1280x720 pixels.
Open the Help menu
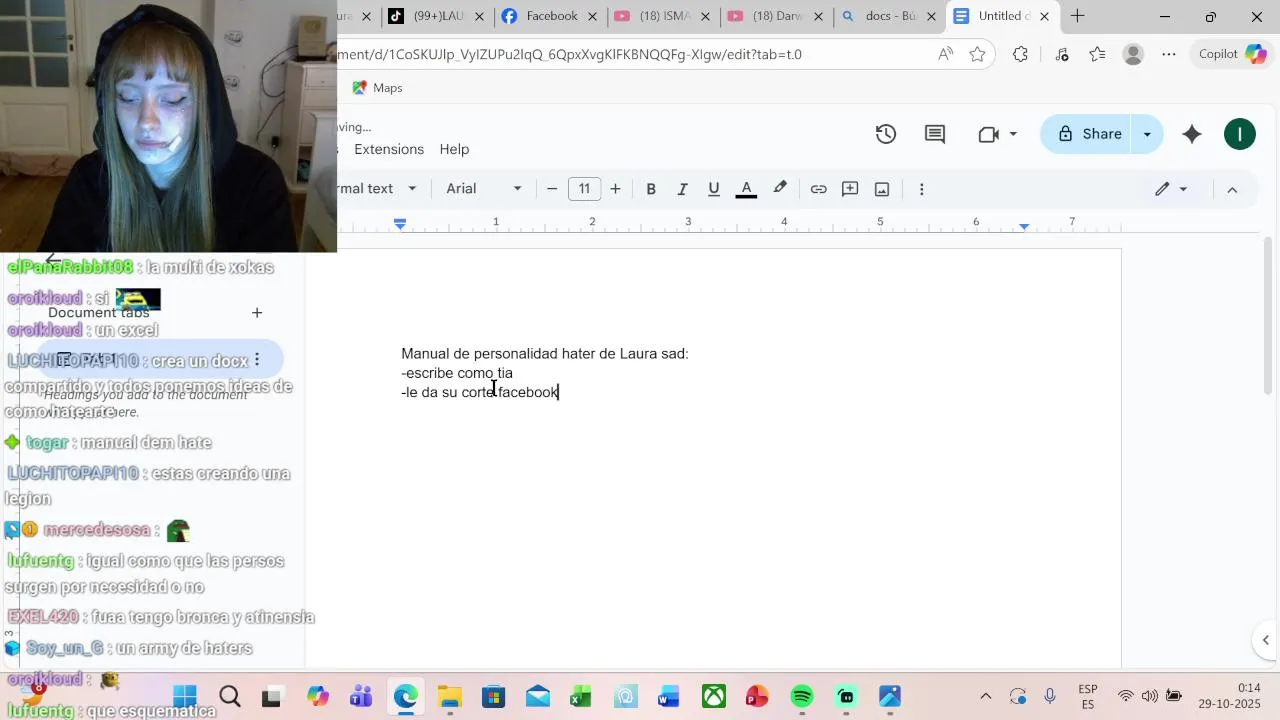(454, 149)
